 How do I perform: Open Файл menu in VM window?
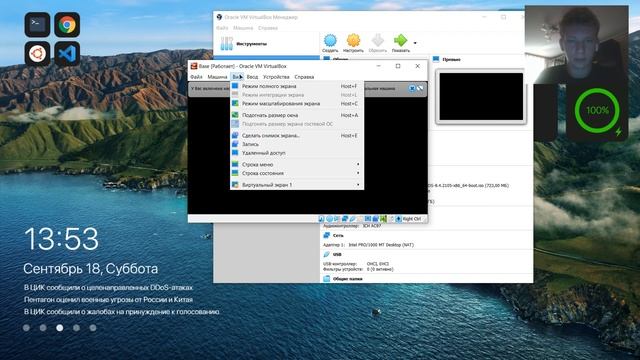(196, 77)
